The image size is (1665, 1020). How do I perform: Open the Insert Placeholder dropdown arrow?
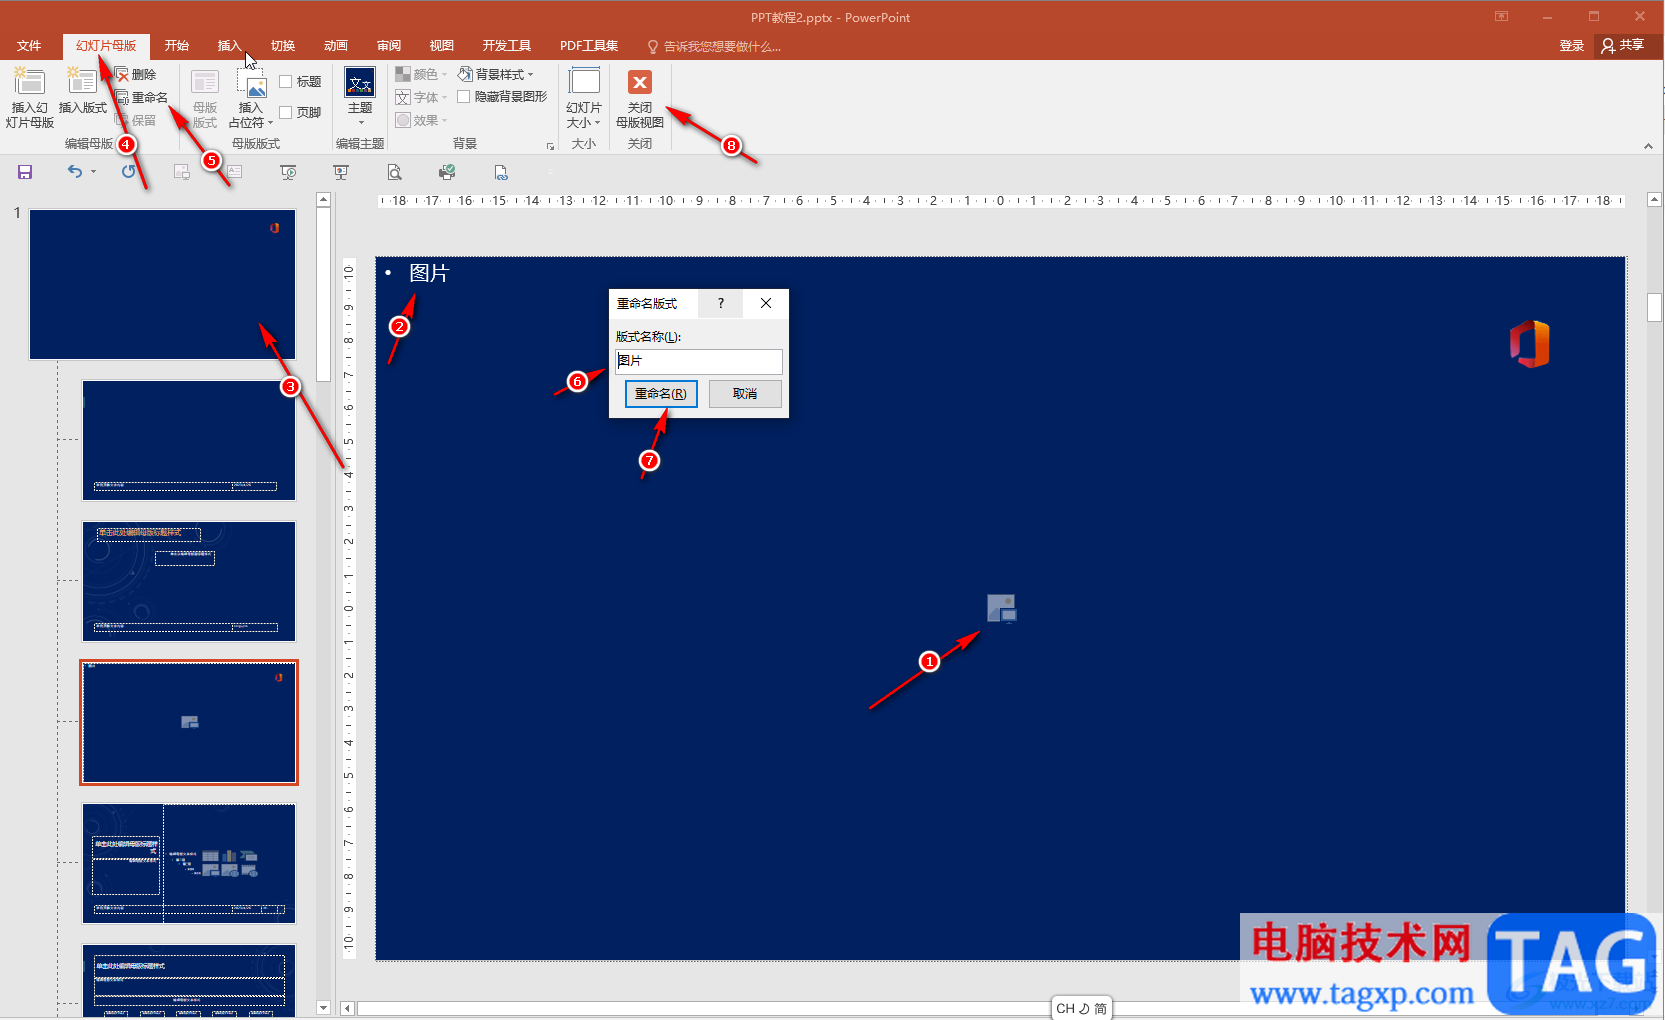[x=271, y=123]
